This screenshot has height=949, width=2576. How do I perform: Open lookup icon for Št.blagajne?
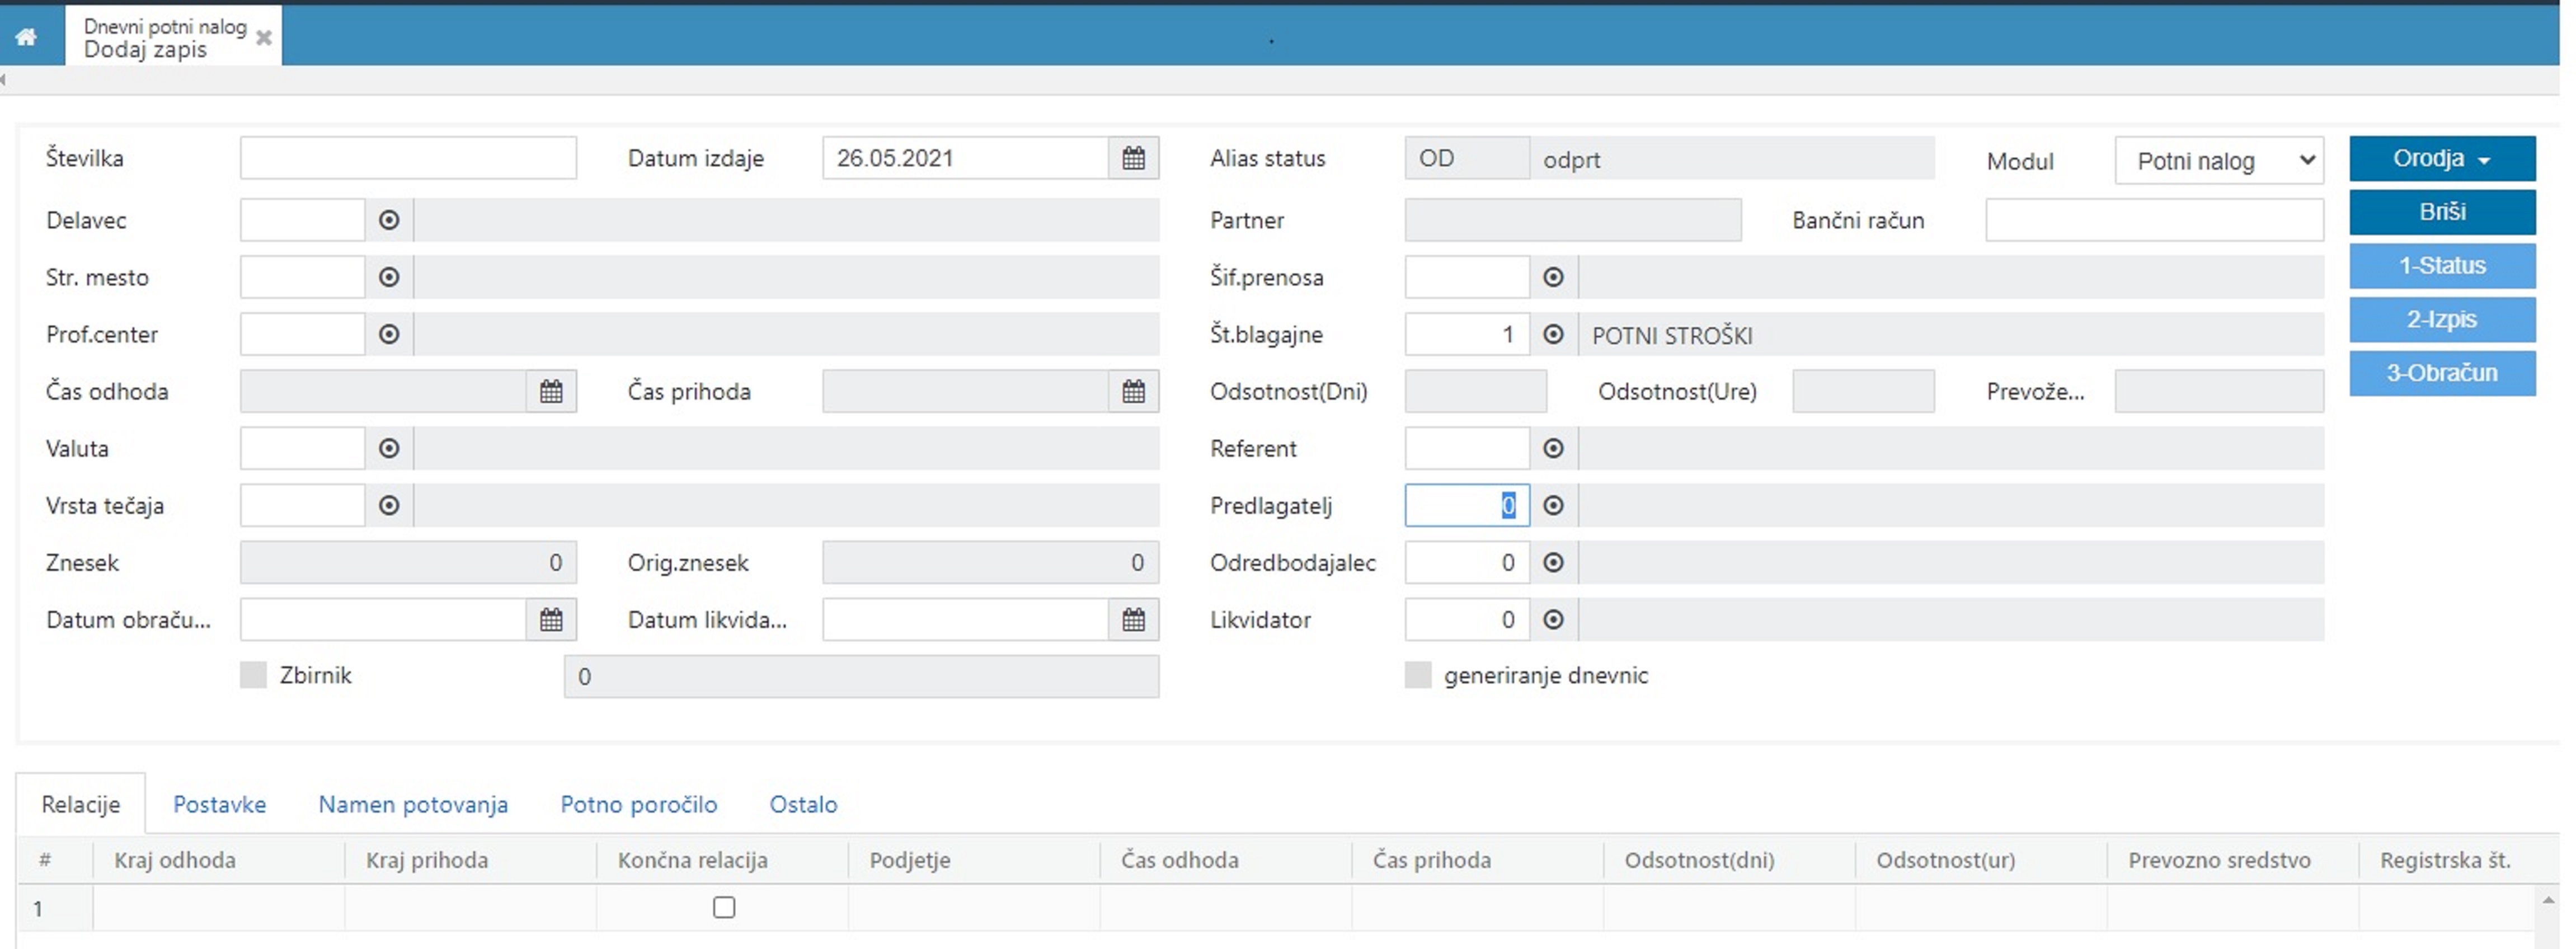(1553, 335)
